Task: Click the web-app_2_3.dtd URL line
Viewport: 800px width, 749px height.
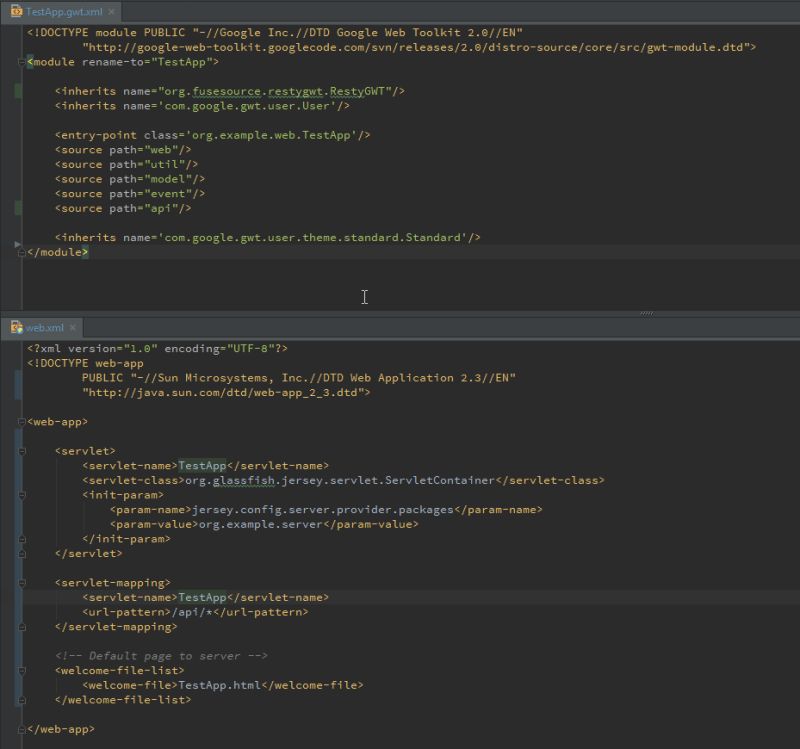Action: [x=226, y=393]
